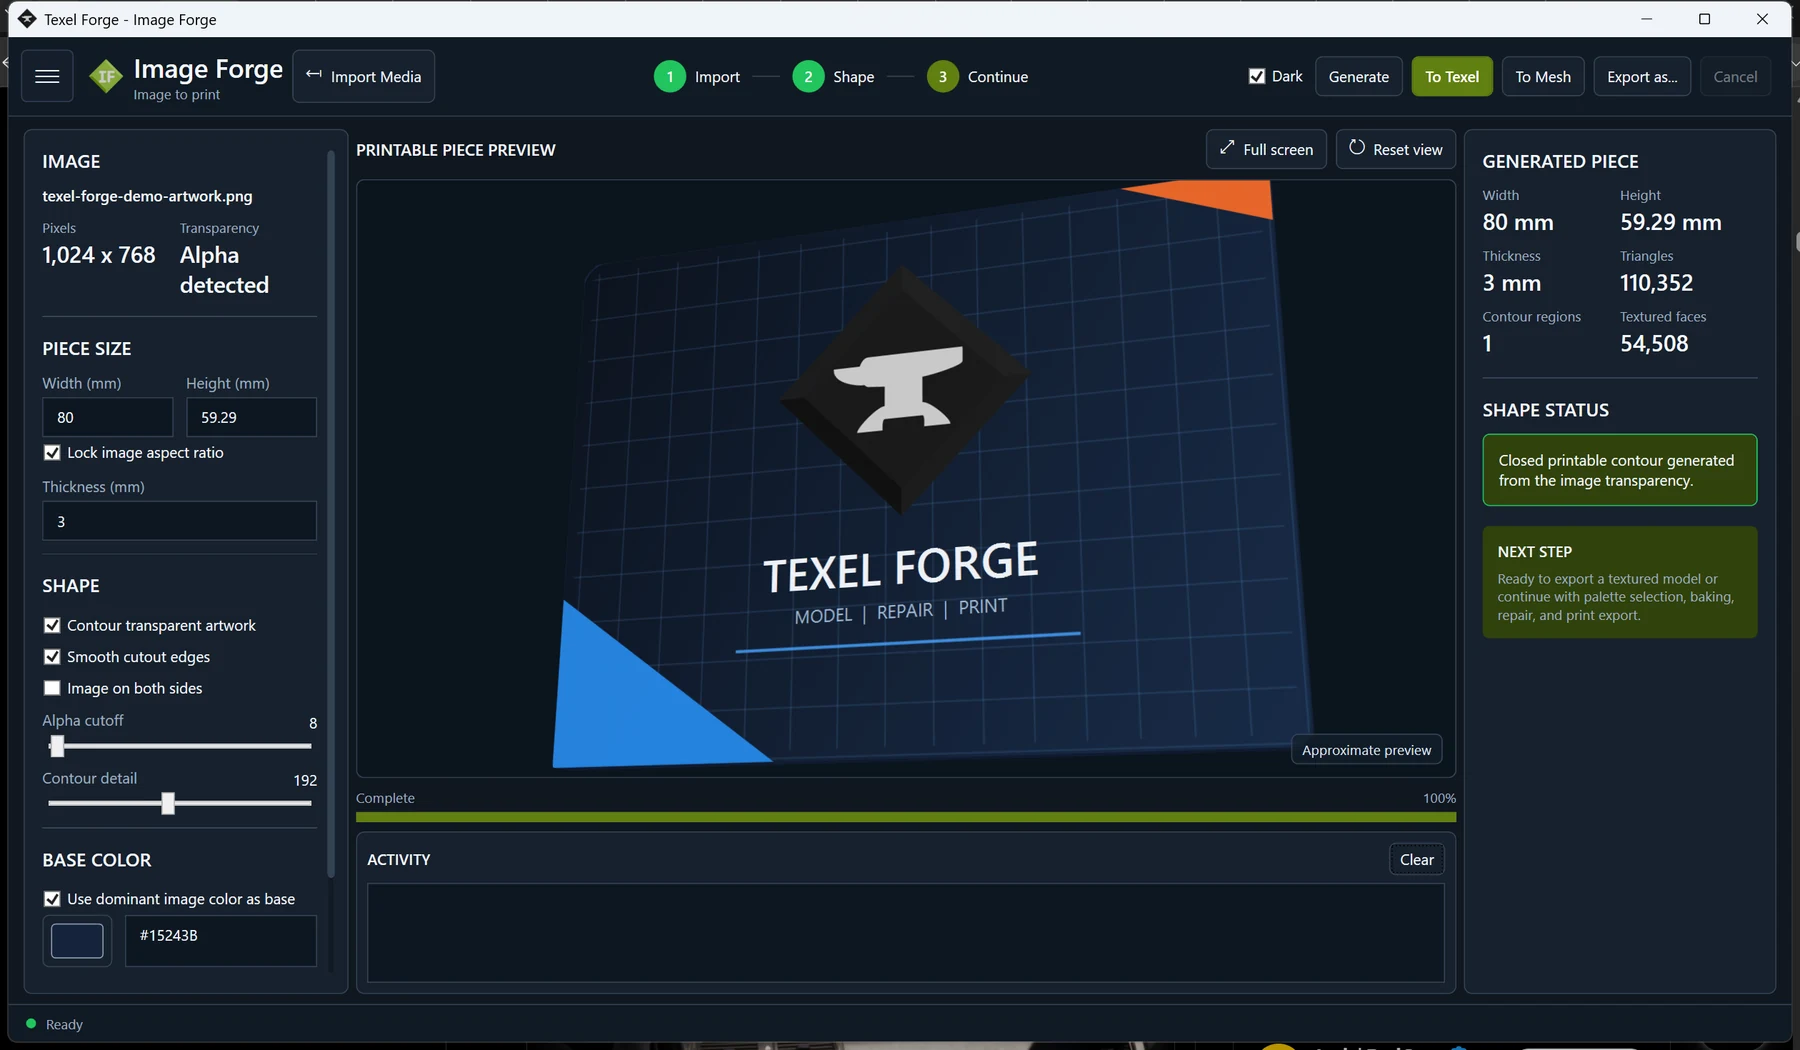Click the step 3 Continue circle
The height and width of the screenshot is (1050, 1800).
tap(942, 76)
